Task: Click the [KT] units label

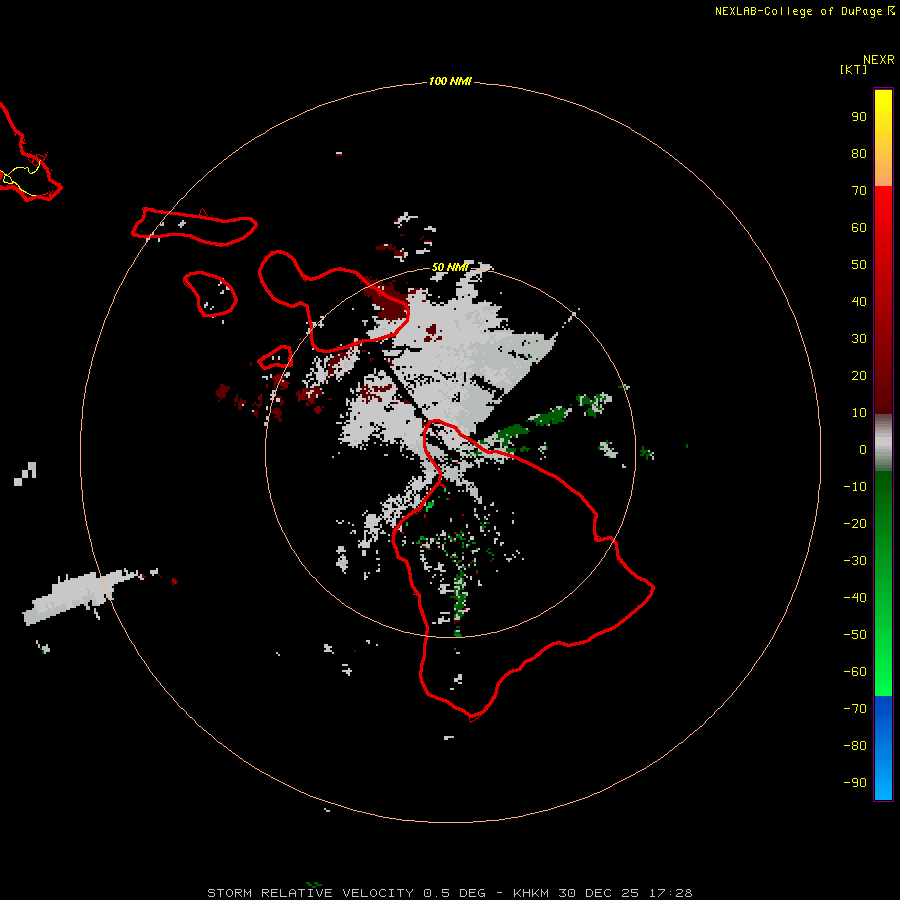Action: [x=853, y=69]
